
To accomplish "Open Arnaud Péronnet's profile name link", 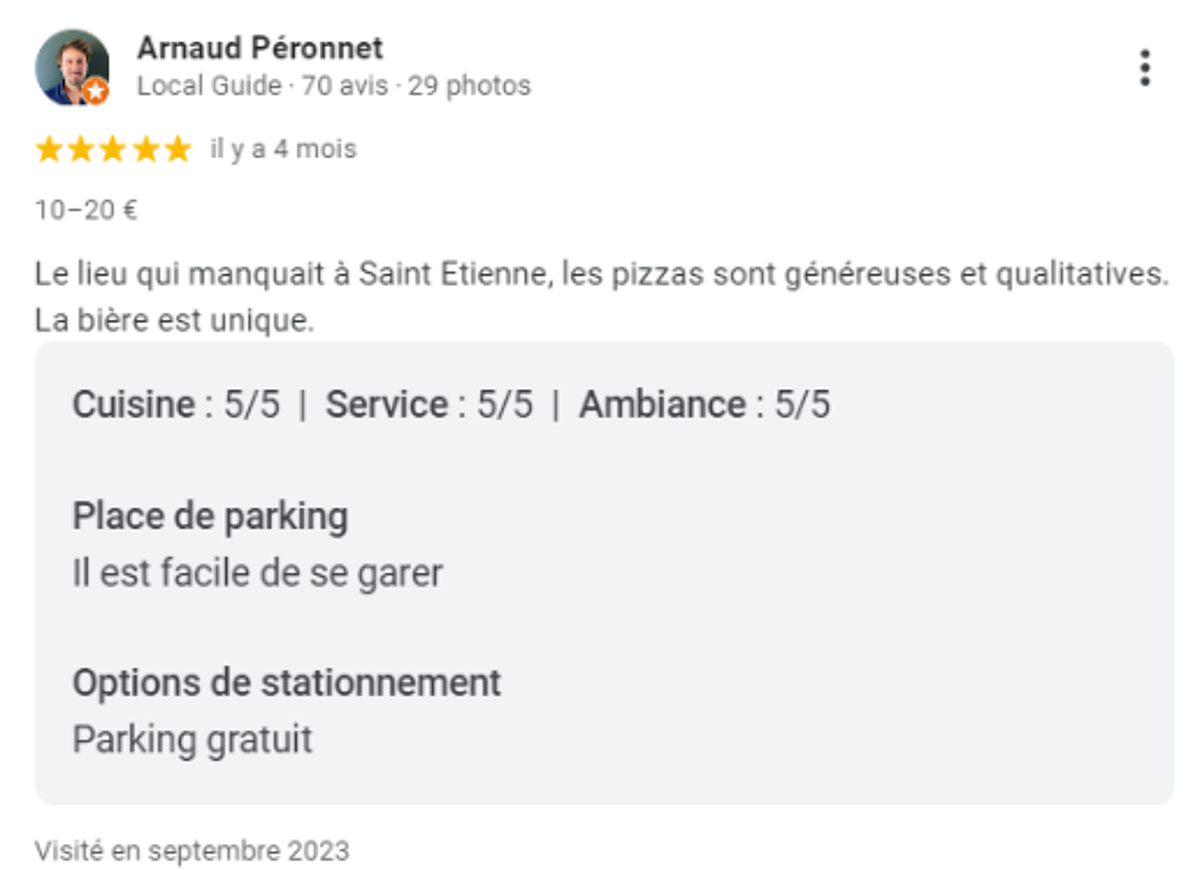I will (260, 48).
